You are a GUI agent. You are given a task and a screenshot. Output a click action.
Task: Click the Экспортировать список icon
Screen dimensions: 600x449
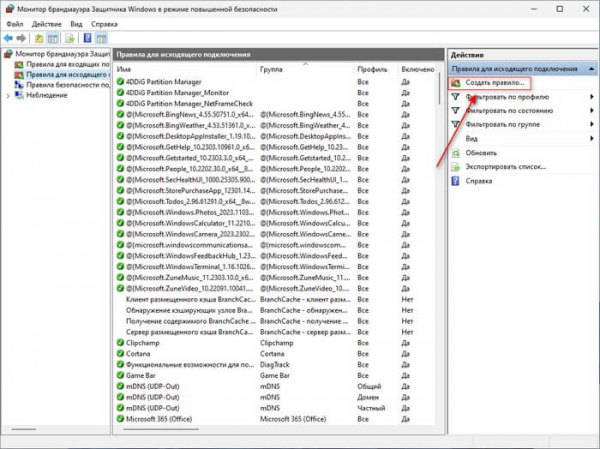456,167
